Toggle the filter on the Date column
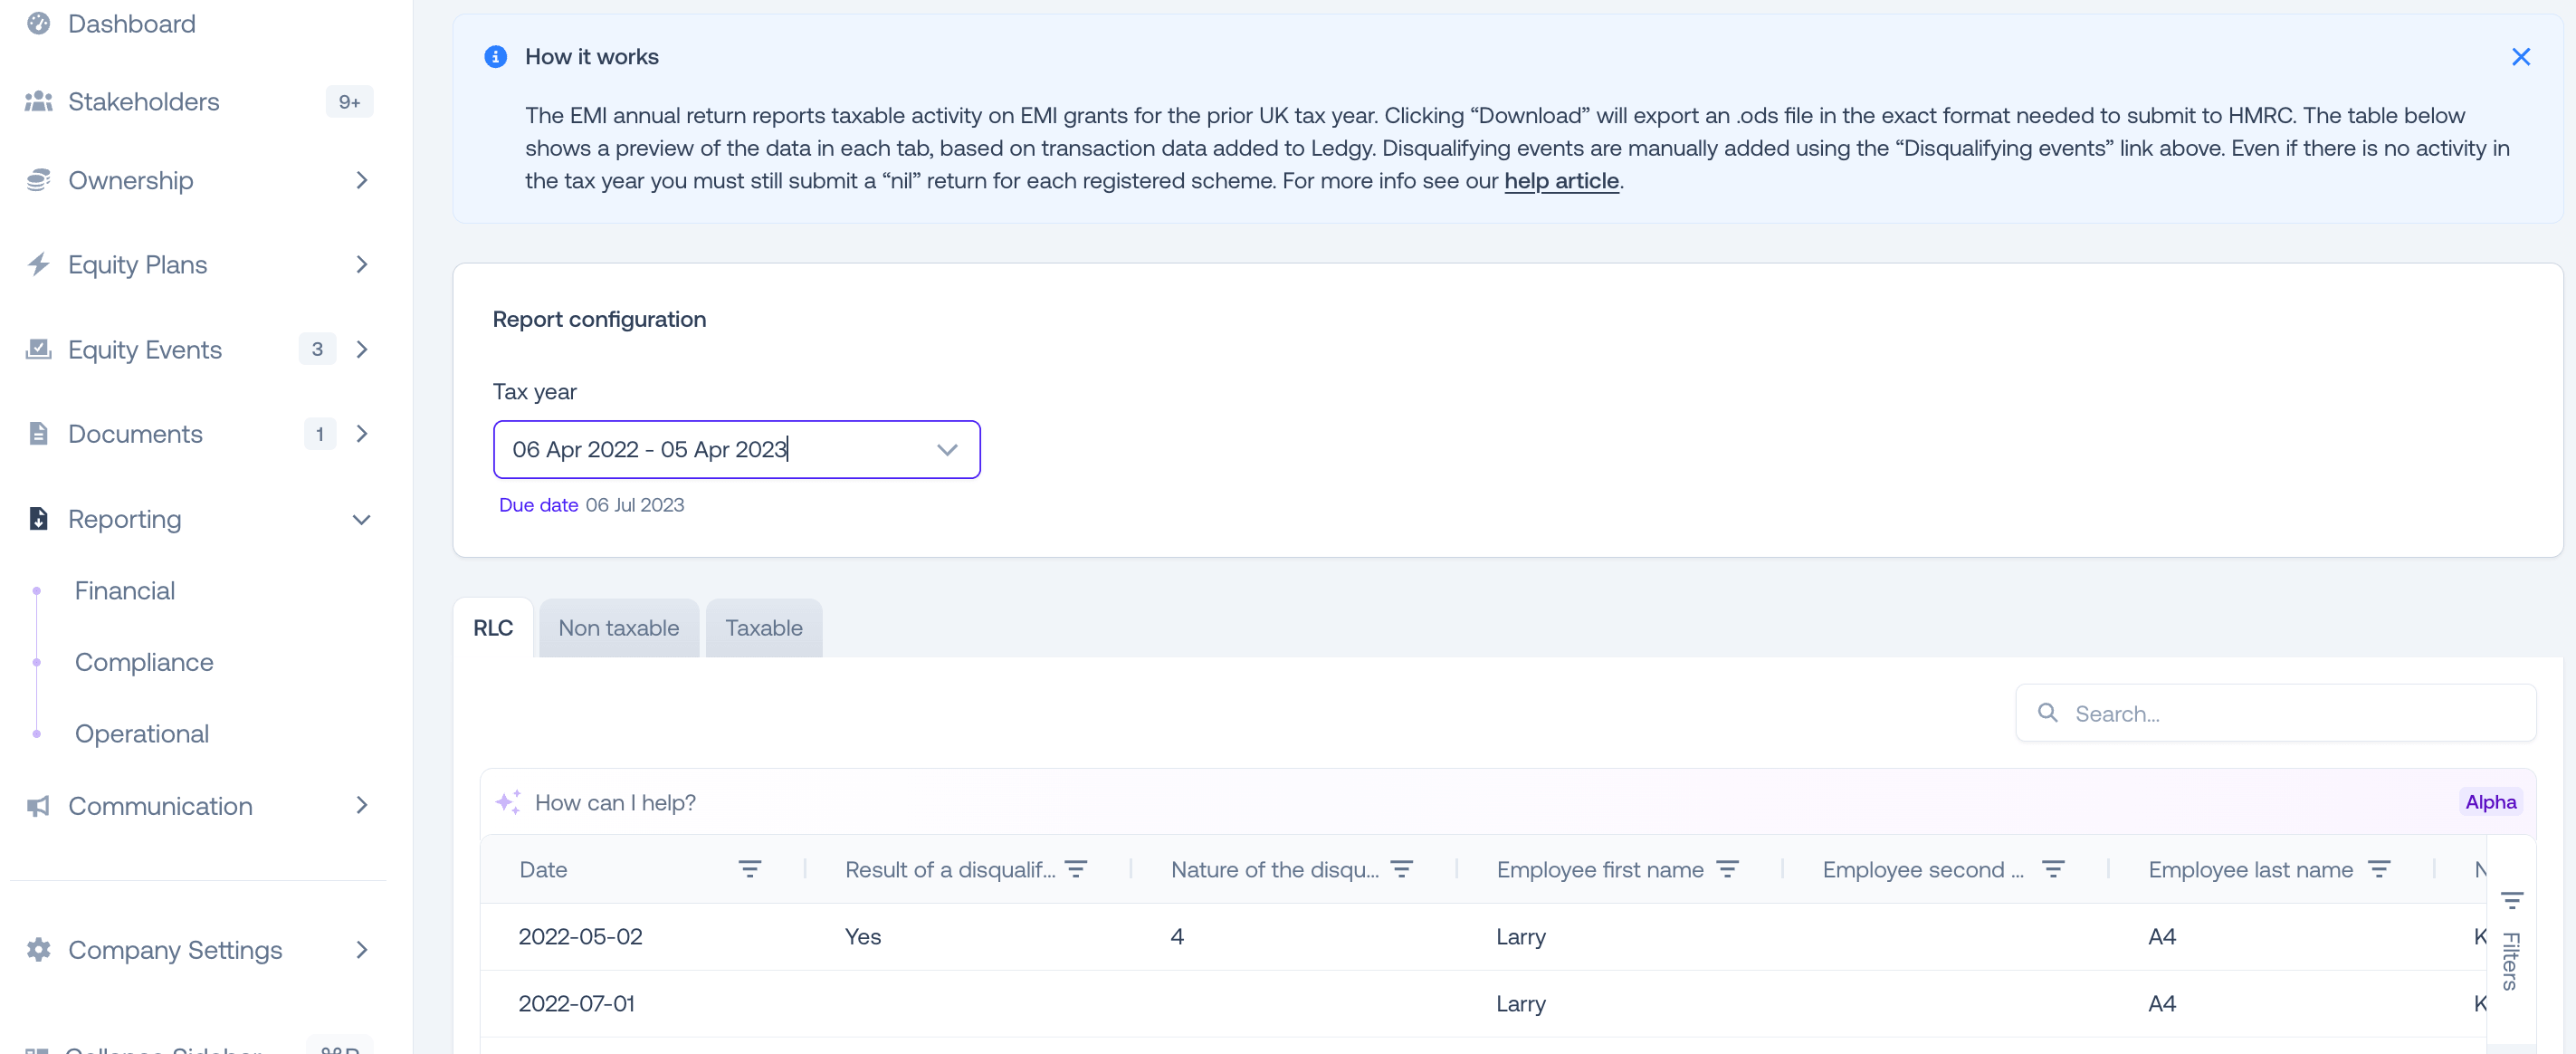The height and width of the screenshot is (1054, 2576). 751,868
